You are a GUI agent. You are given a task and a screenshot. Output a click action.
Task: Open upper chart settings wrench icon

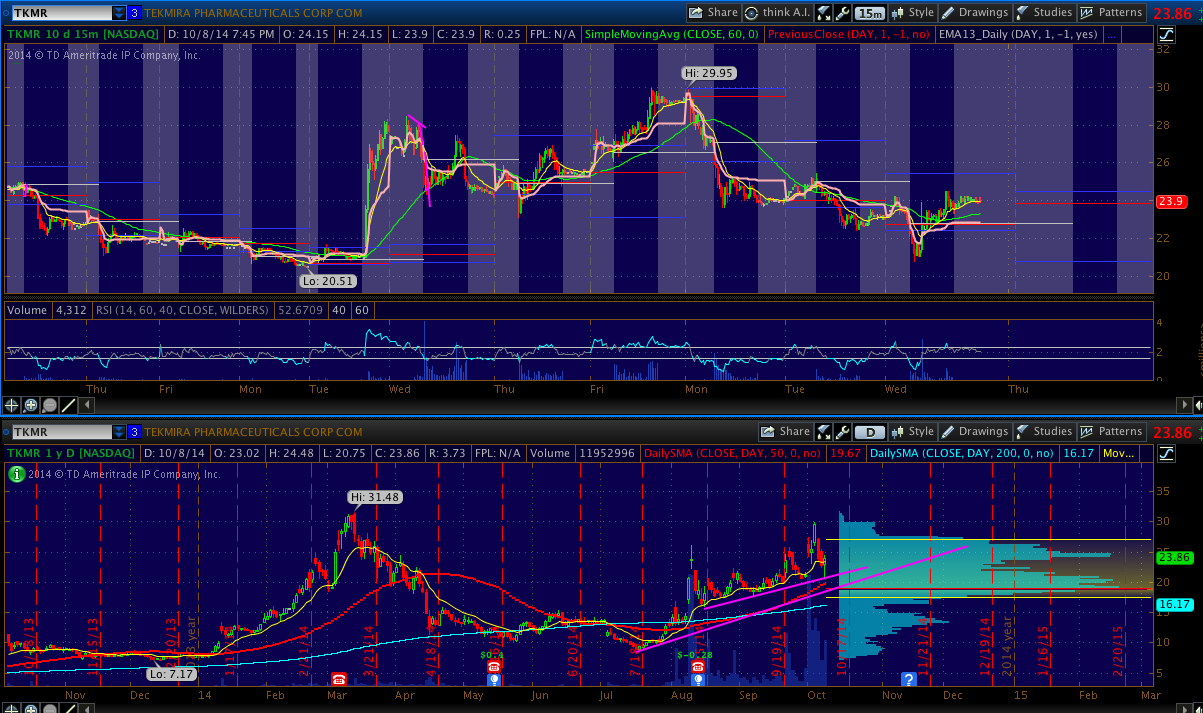(x=842, y=13)
